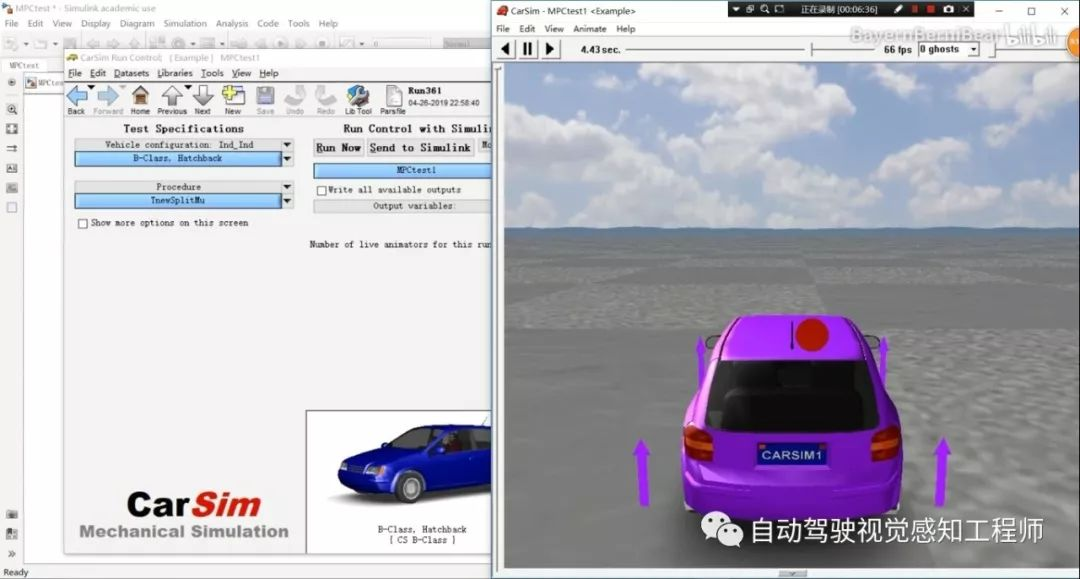This screenshot has width=1080, height=579.
Task: Create a New dataset with the New icon
Action: click(x=233, y=96)
